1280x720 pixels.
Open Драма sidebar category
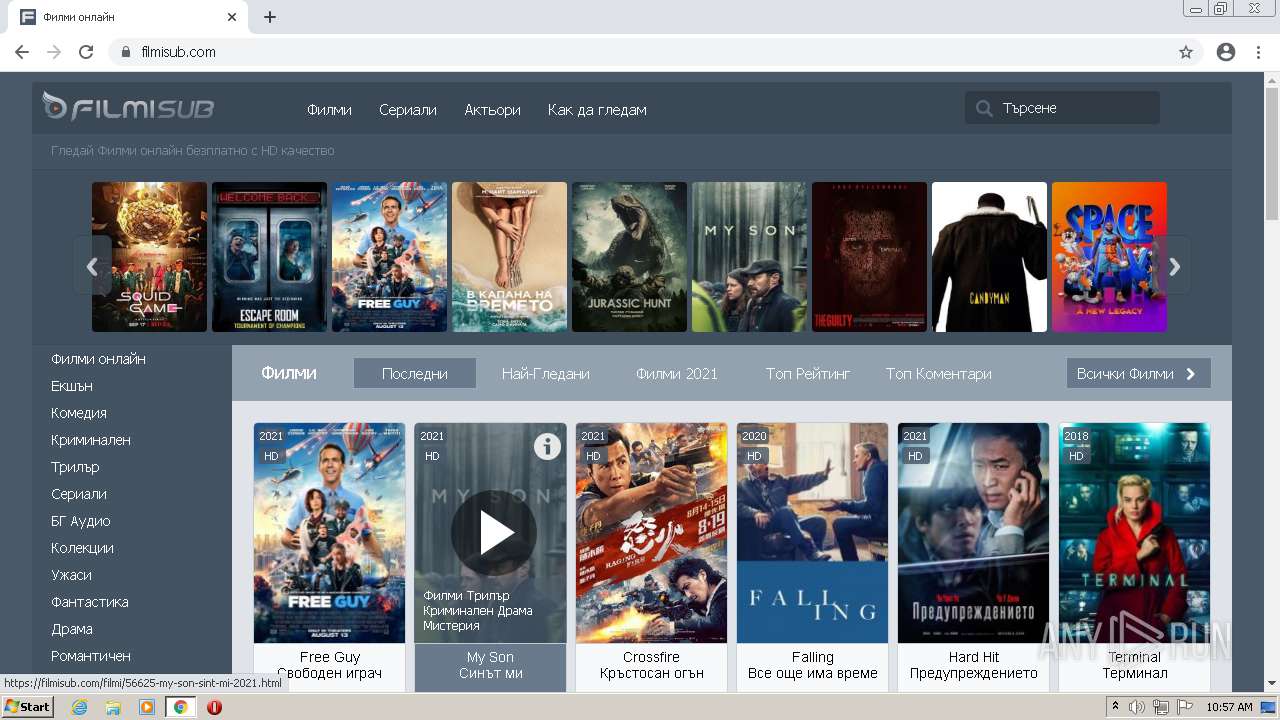(x=72, y=629)
